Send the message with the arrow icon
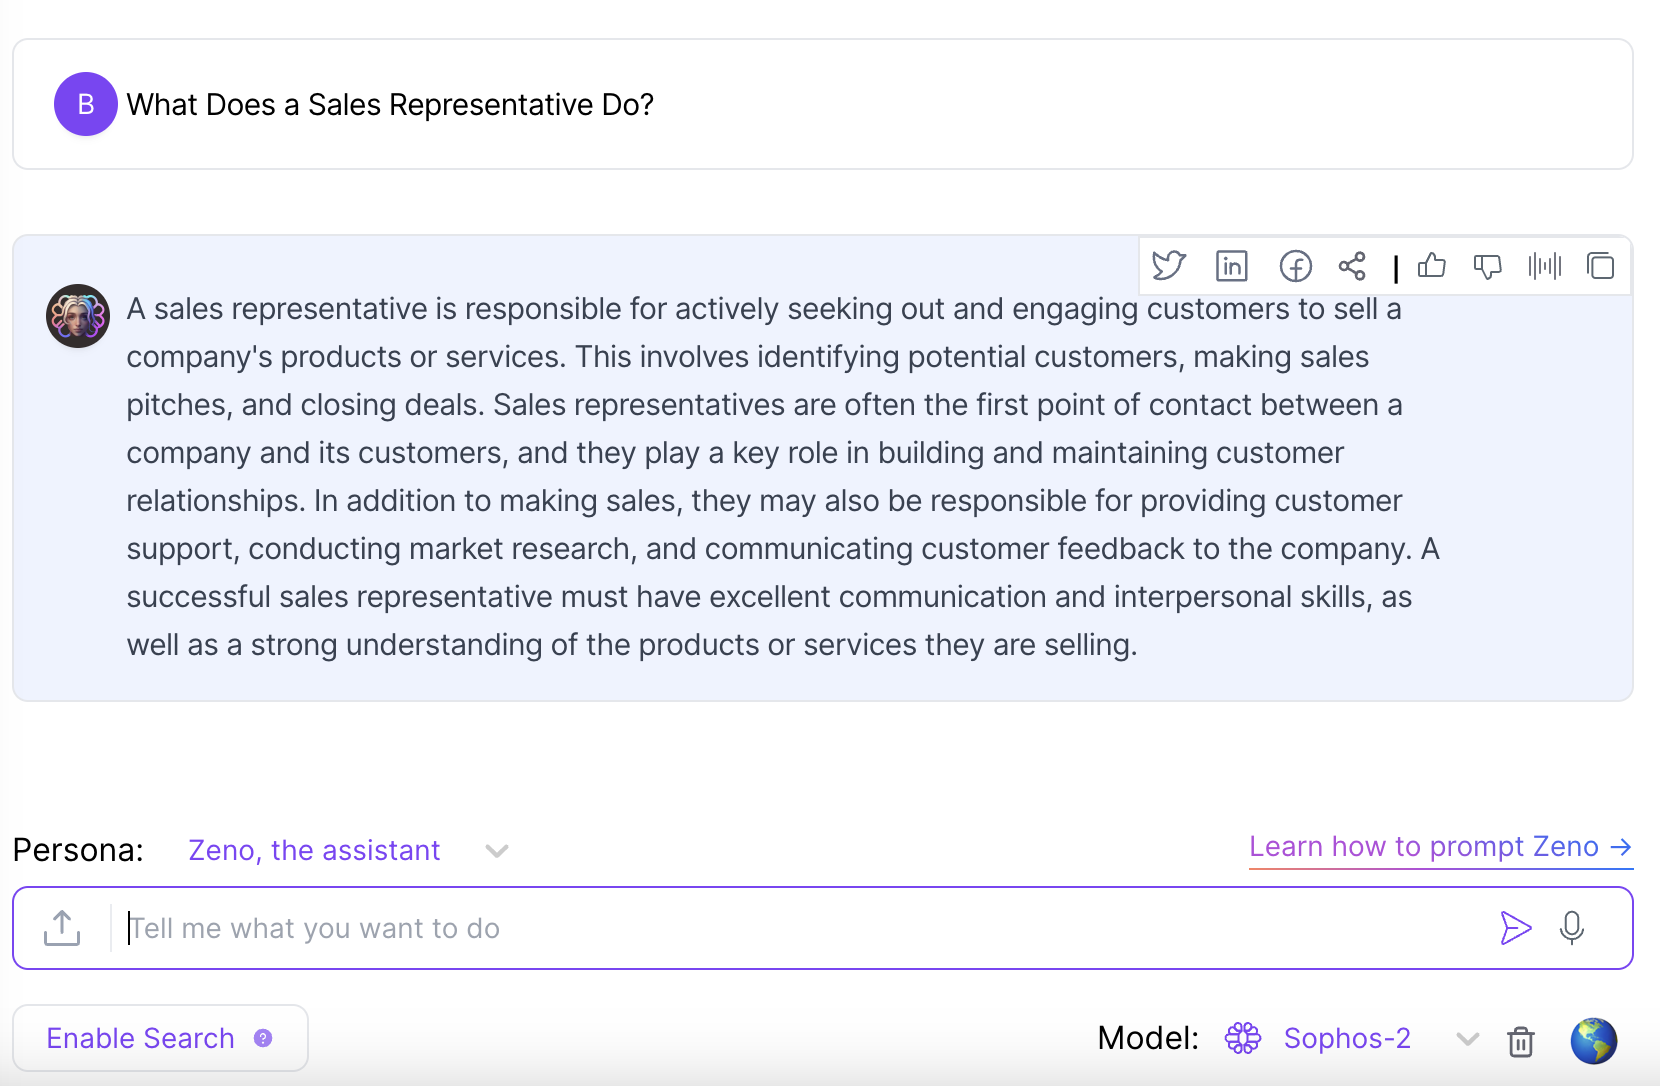 1516,928
